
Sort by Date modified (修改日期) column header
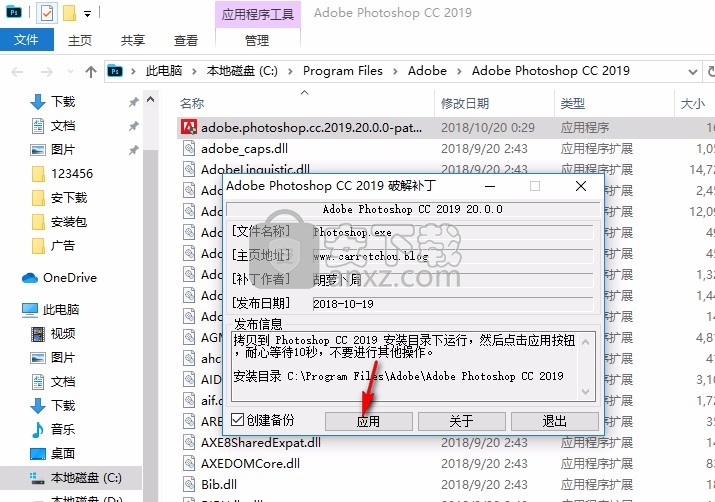[x=465, y=104]
